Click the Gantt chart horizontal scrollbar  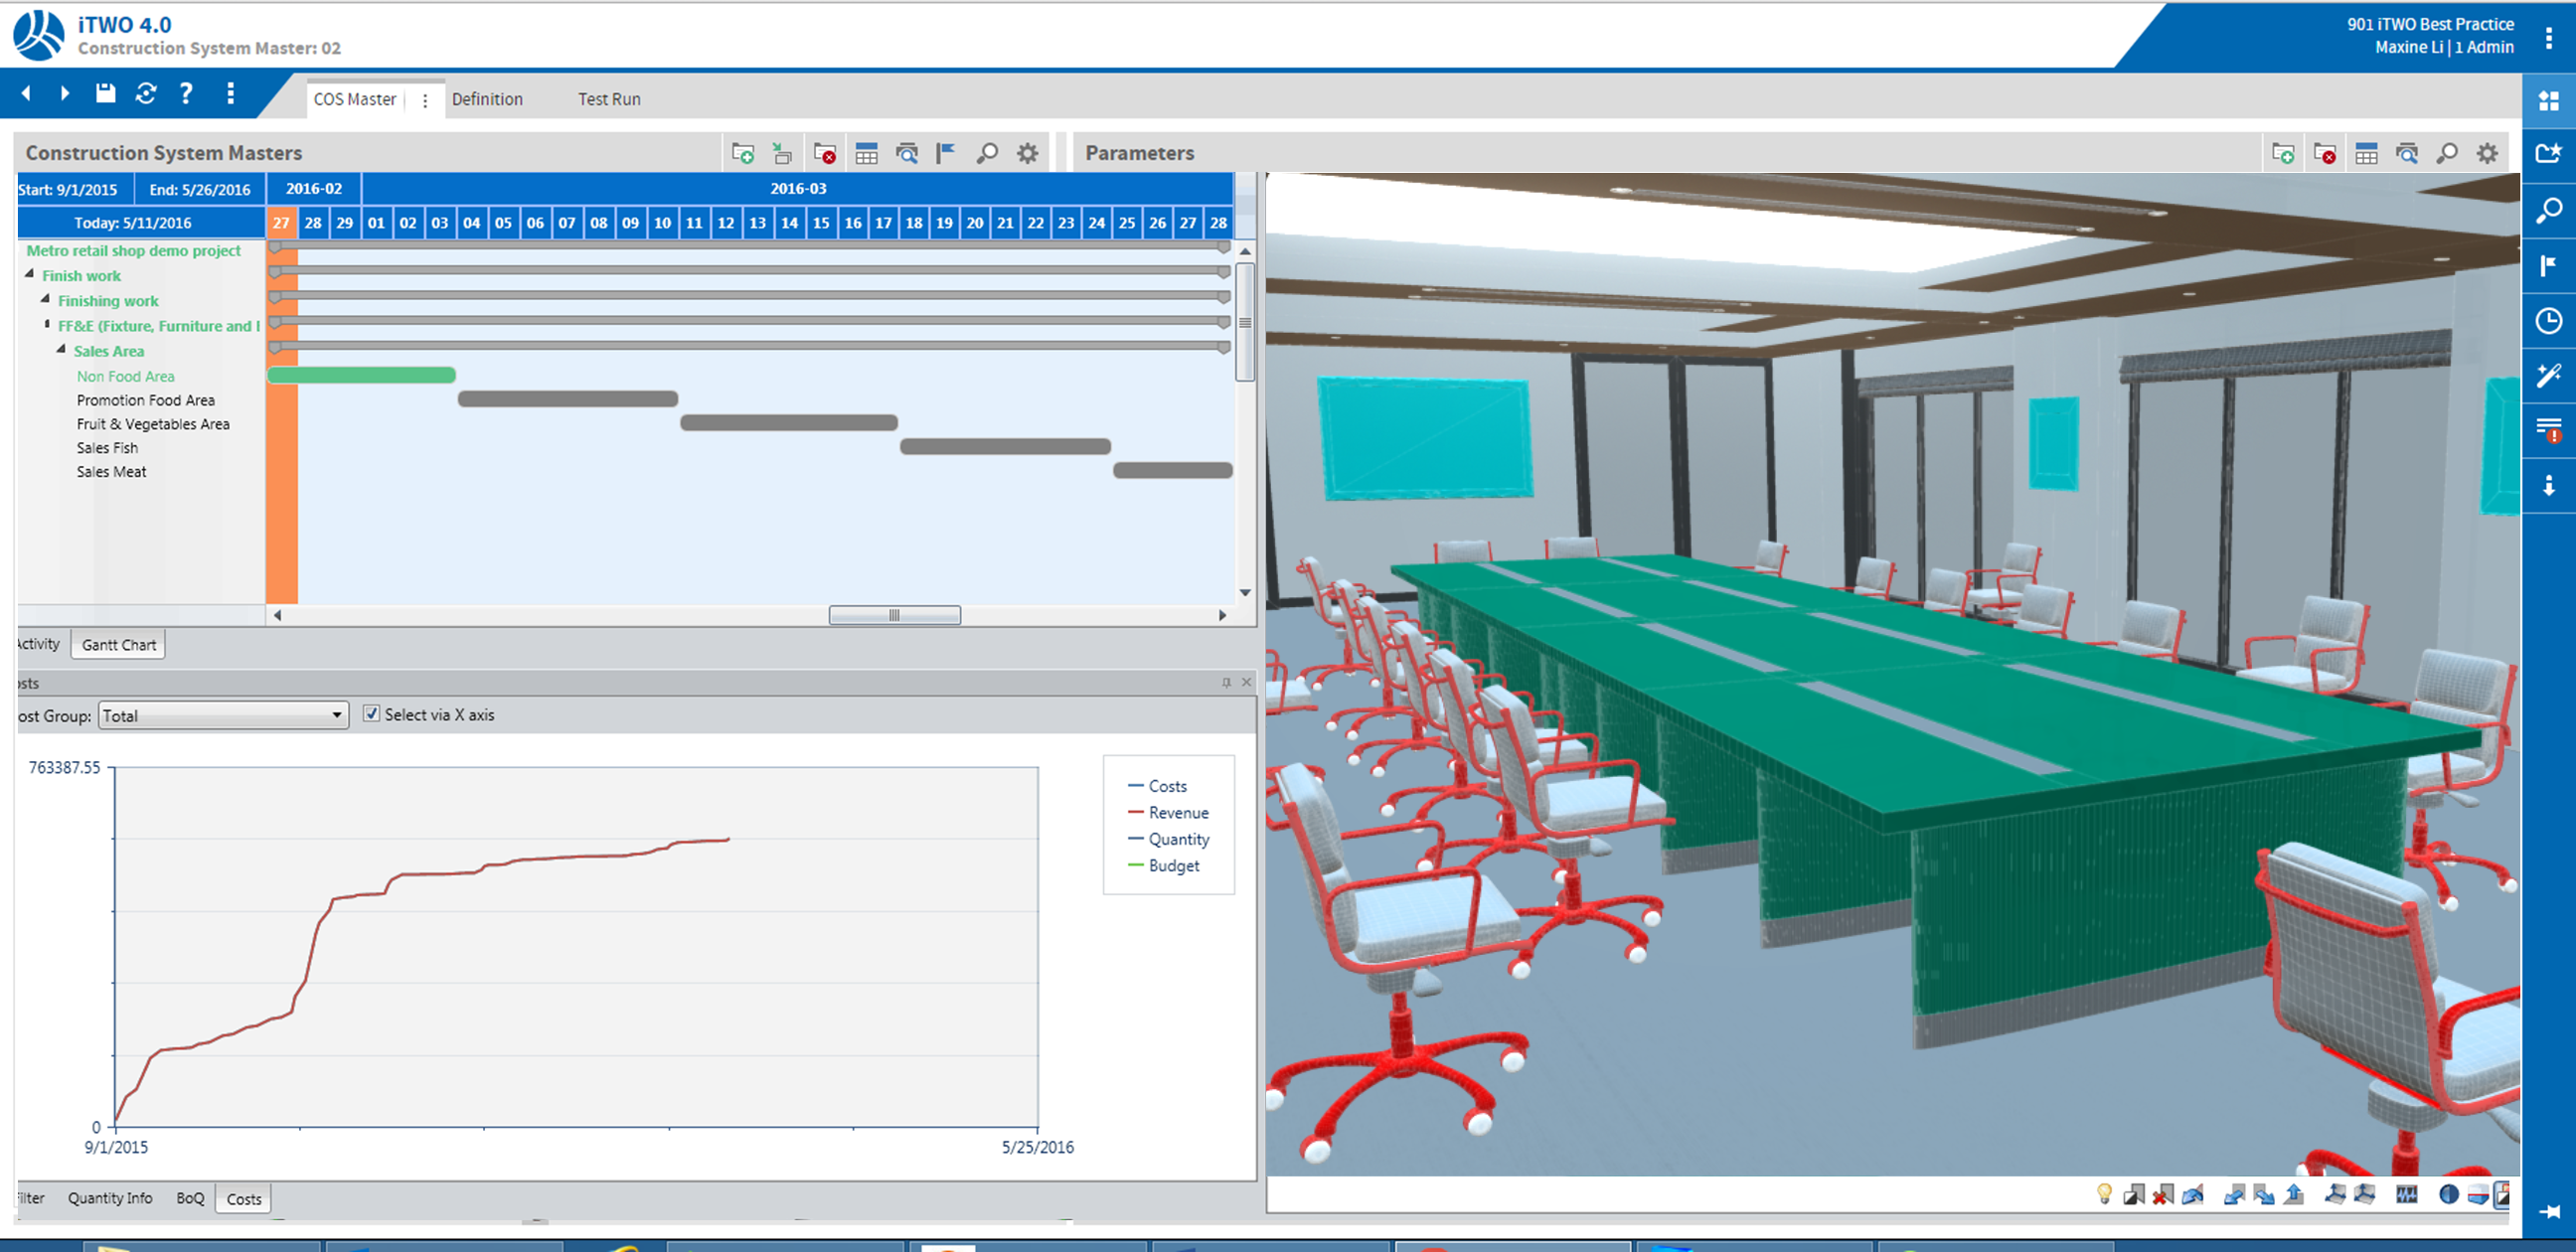[x=895, y=615]
